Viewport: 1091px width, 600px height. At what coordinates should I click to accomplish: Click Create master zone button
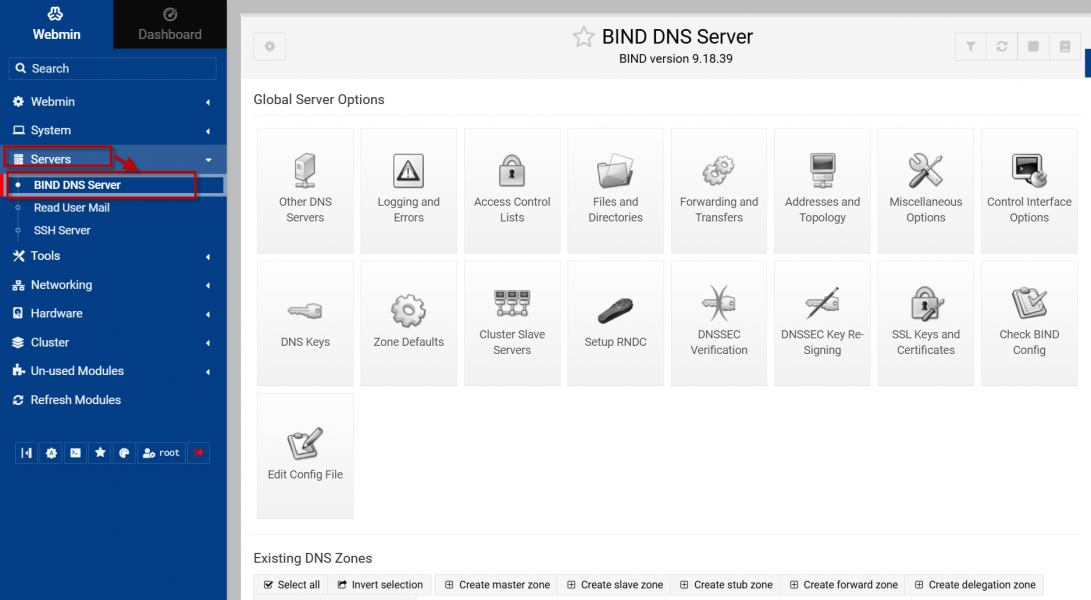click(x=497, y=585)
